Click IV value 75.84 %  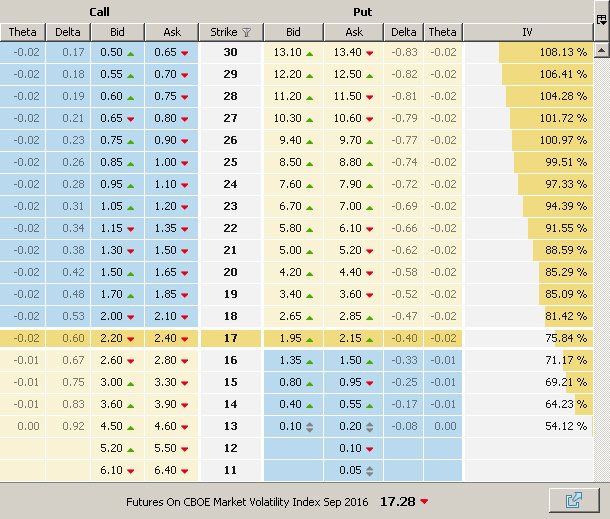point(528,338)
